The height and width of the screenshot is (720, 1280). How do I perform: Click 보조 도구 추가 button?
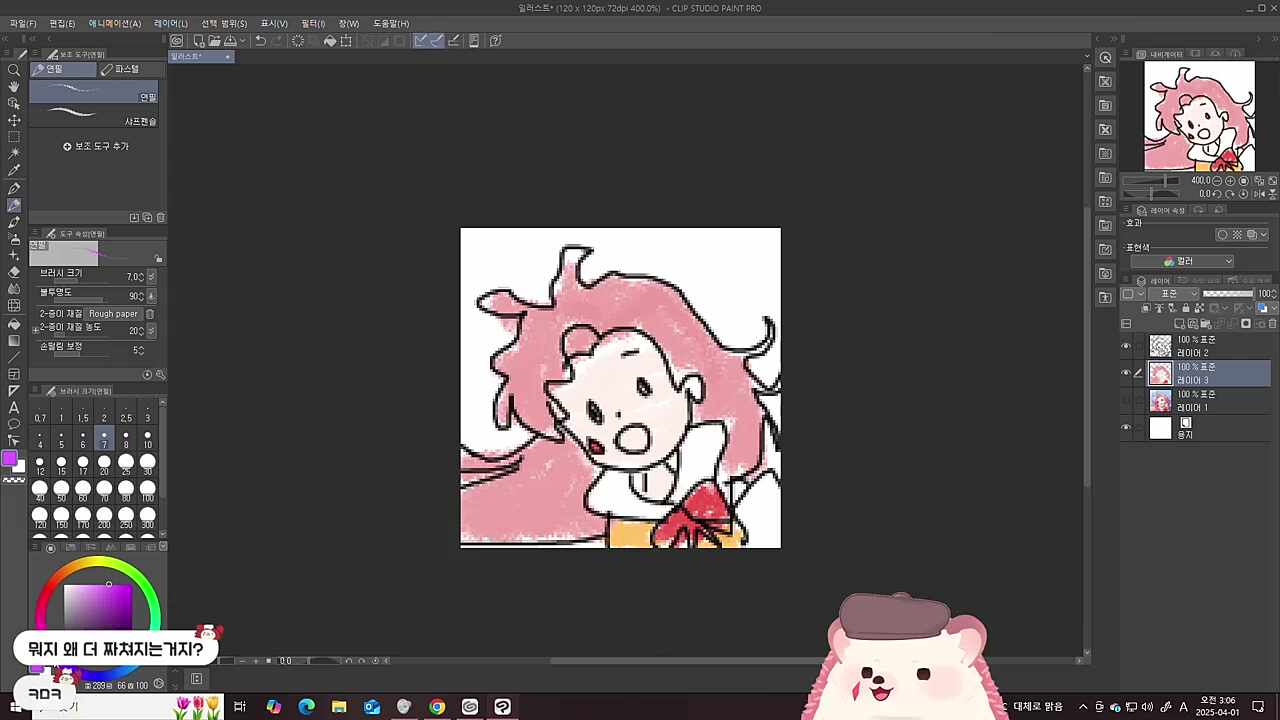coord(96,146)
